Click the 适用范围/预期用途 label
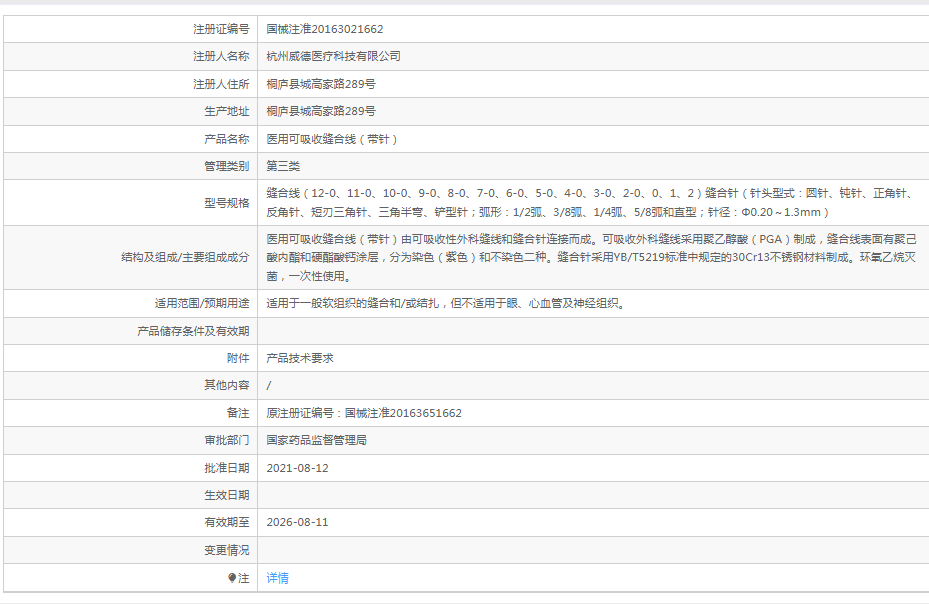Image resolution: width=929 pixels, height=604 pixels. (202, 303)
